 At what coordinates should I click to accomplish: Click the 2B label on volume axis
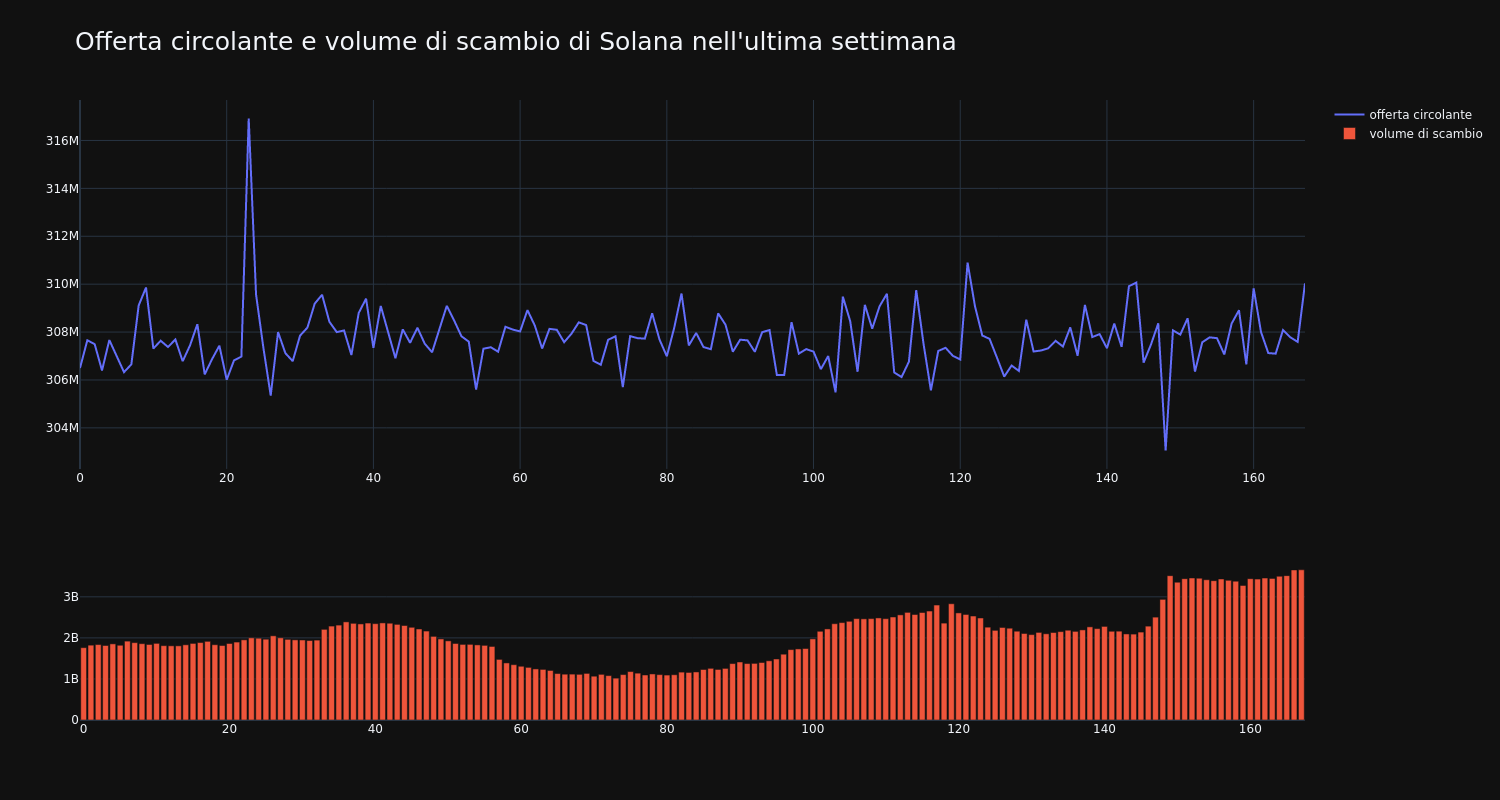(x=71, y=638)
